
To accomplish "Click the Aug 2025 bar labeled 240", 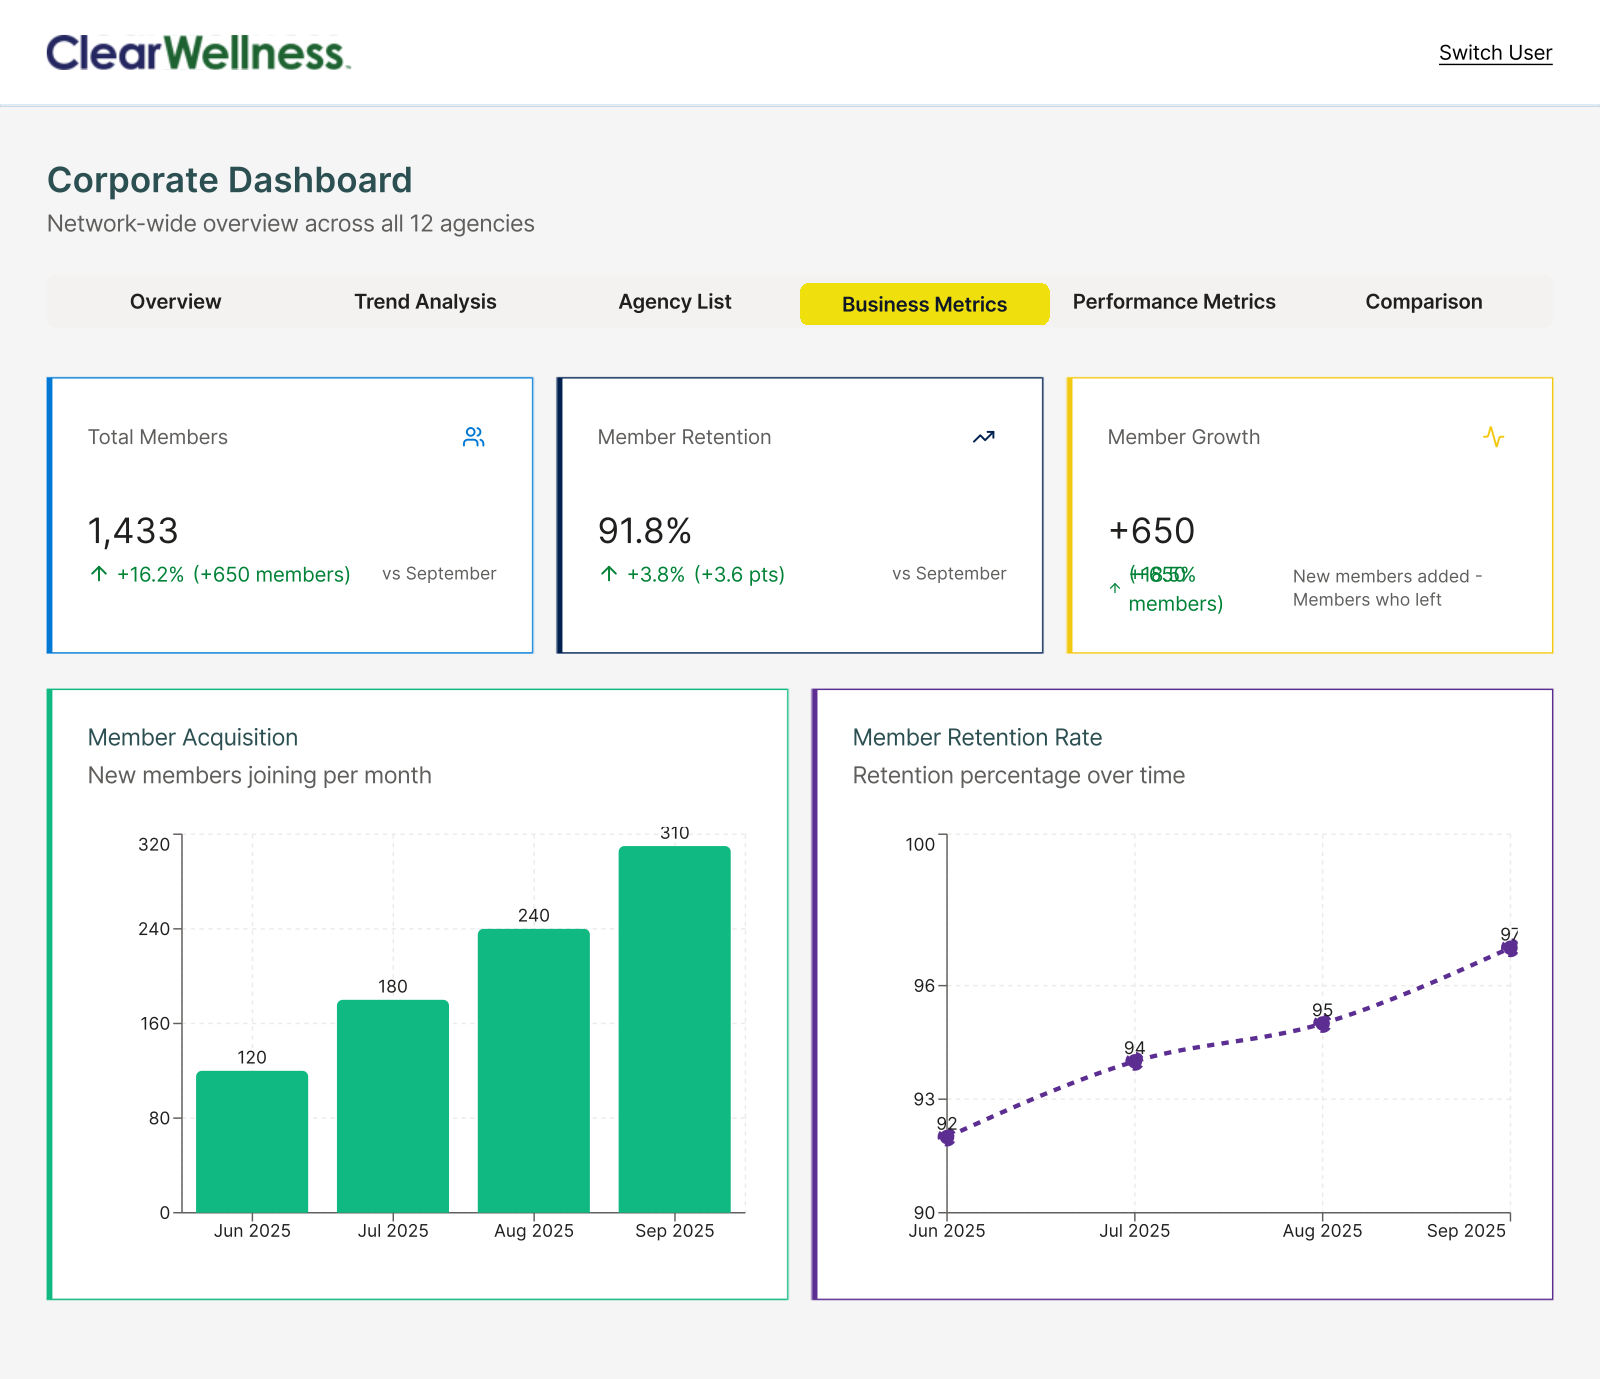I will (534, 1071).
